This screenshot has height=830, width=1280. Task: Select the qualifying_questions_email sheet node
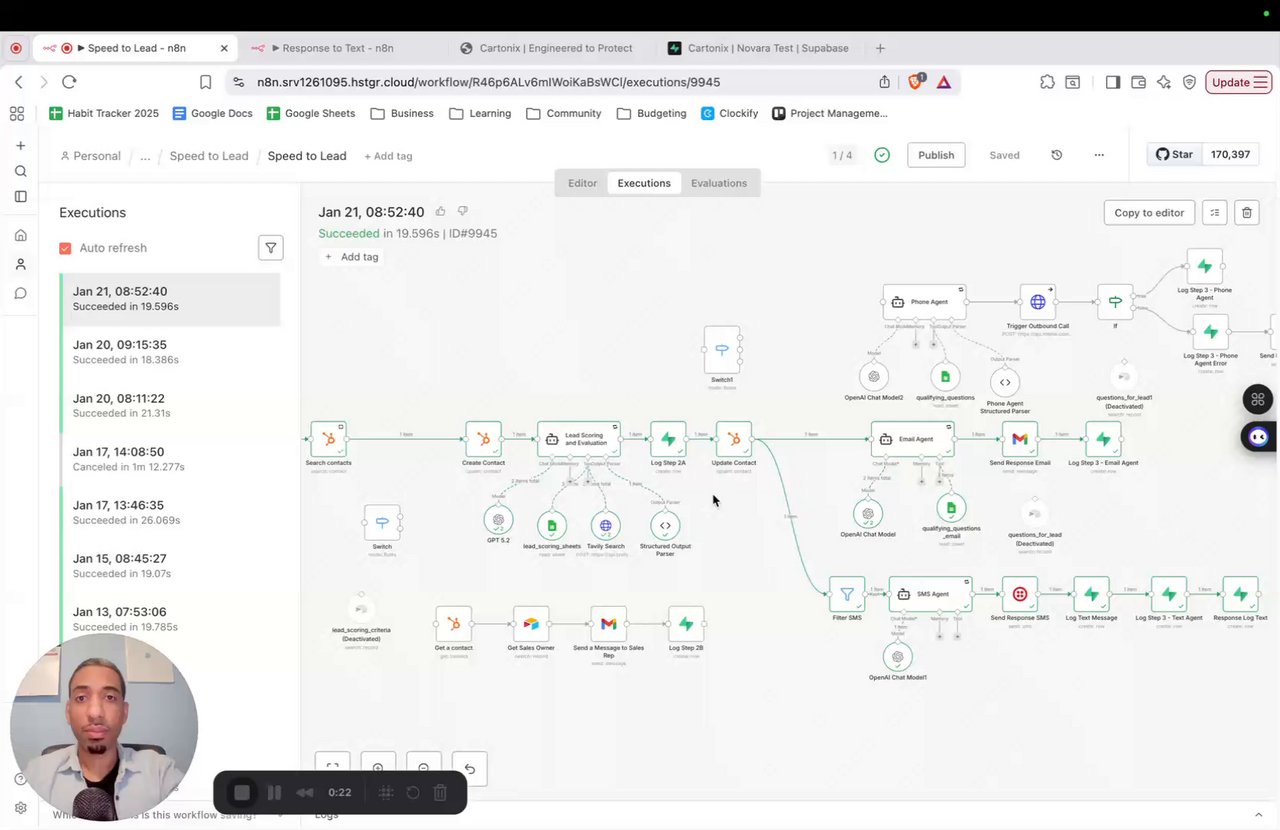click(x=951, y=508)
